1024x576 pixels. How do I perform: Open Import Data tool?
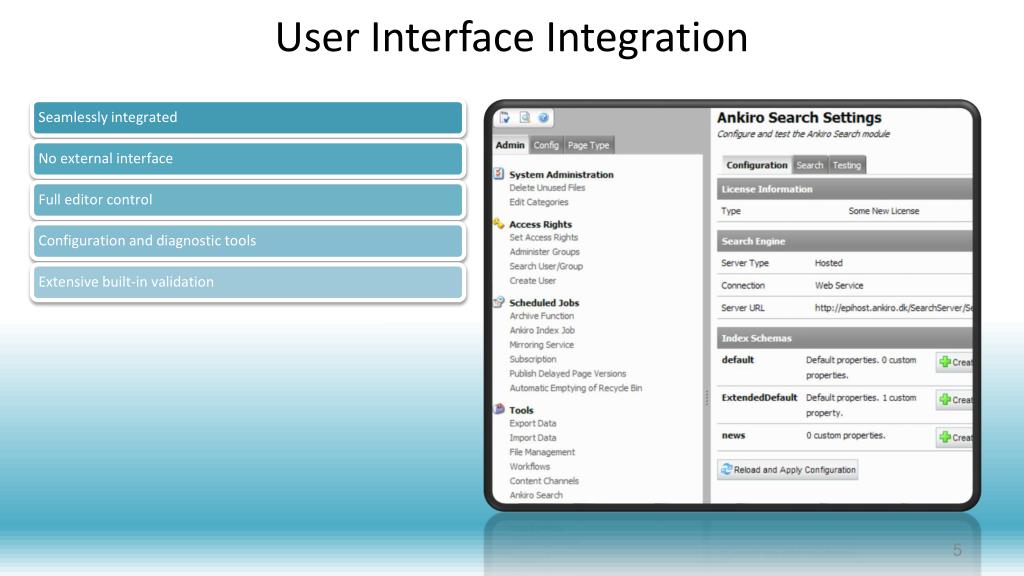point(533,438)
